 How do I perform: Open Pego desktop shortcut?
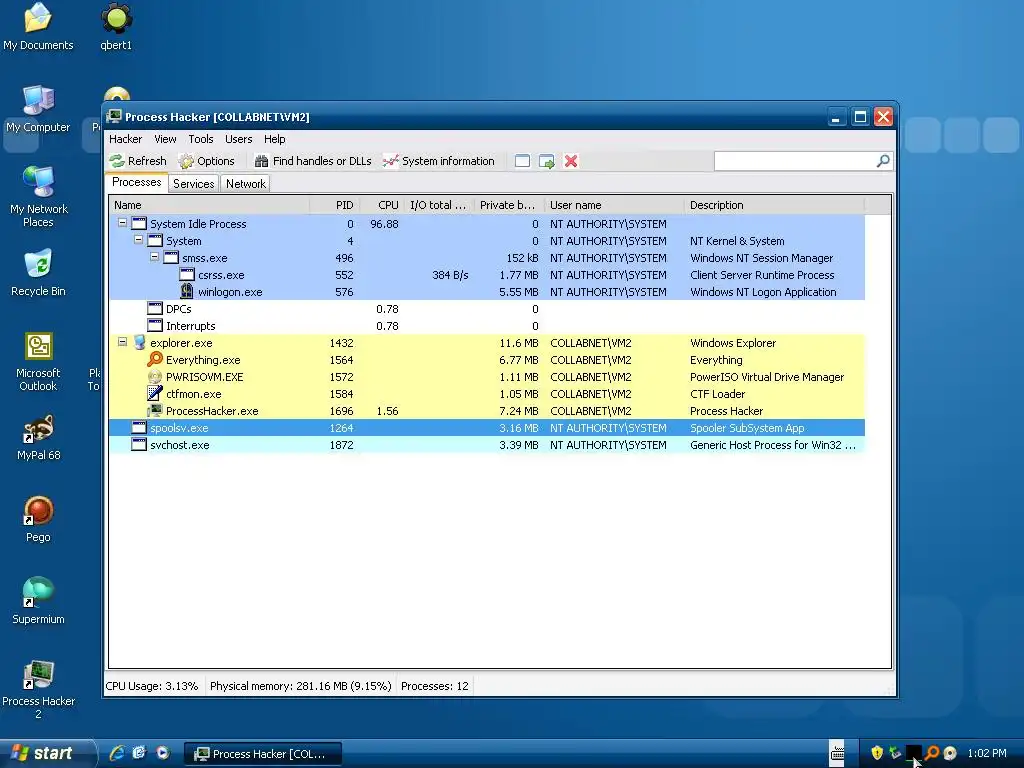(x=39, y=520)
